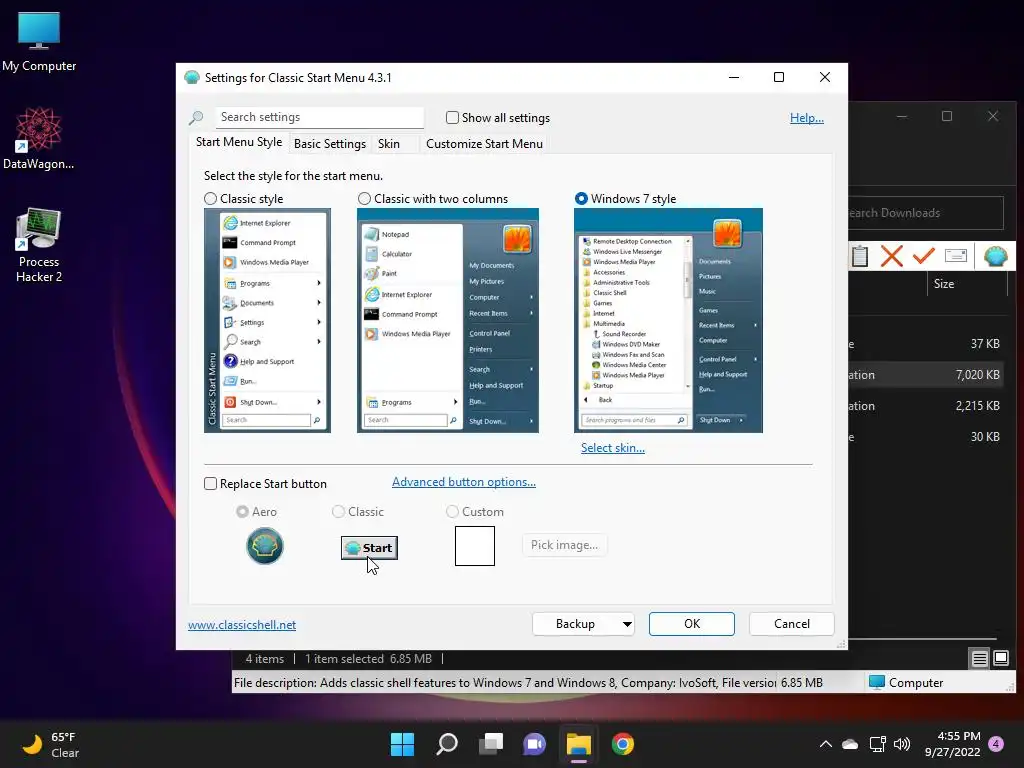Open Chat app on taskbar
The width and height of the screenshot is (1024, 768).
pyautogui.click(x=534, y=744)
